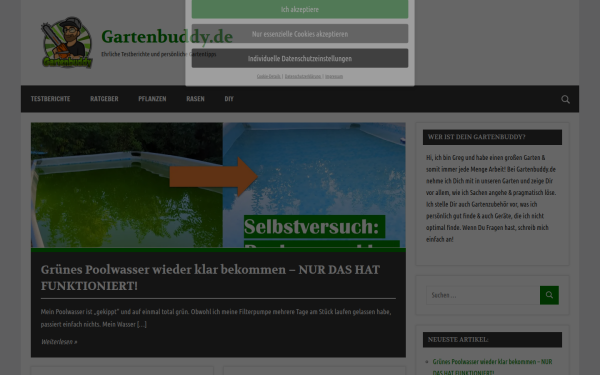Viewport: 600px width, 375px height.
Task: Accept all cookies with 'Ich akzeptiere'
Action: coord(300,9)
